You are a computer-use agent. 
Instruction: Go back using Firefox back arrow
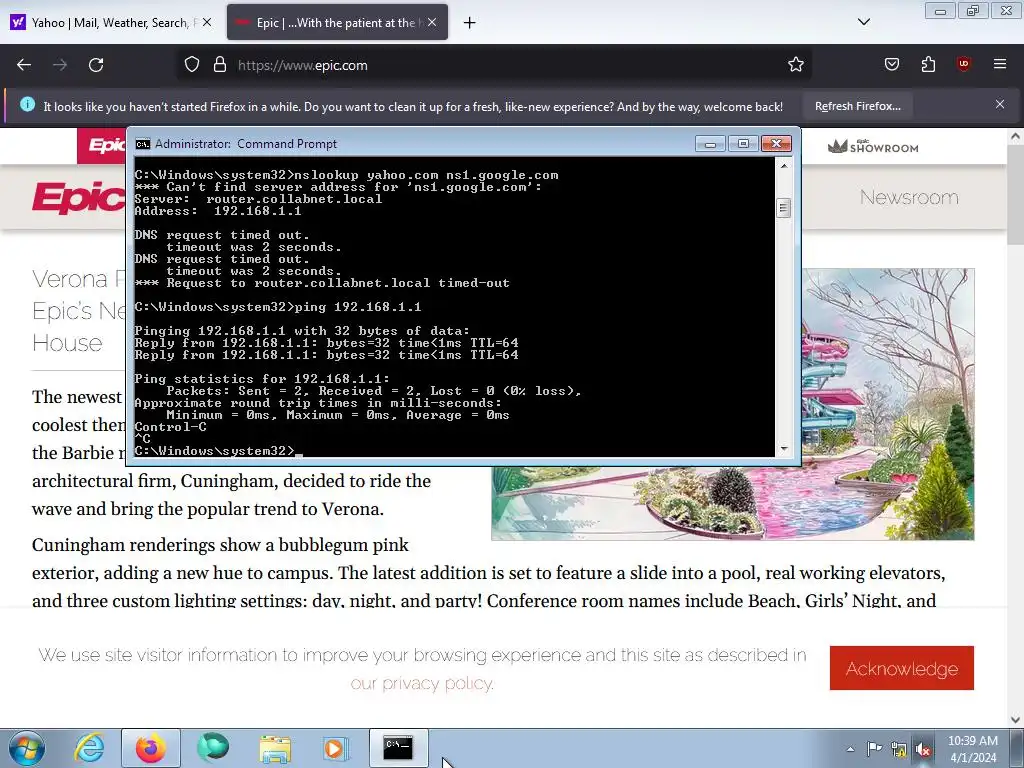(x=24, y=65)
